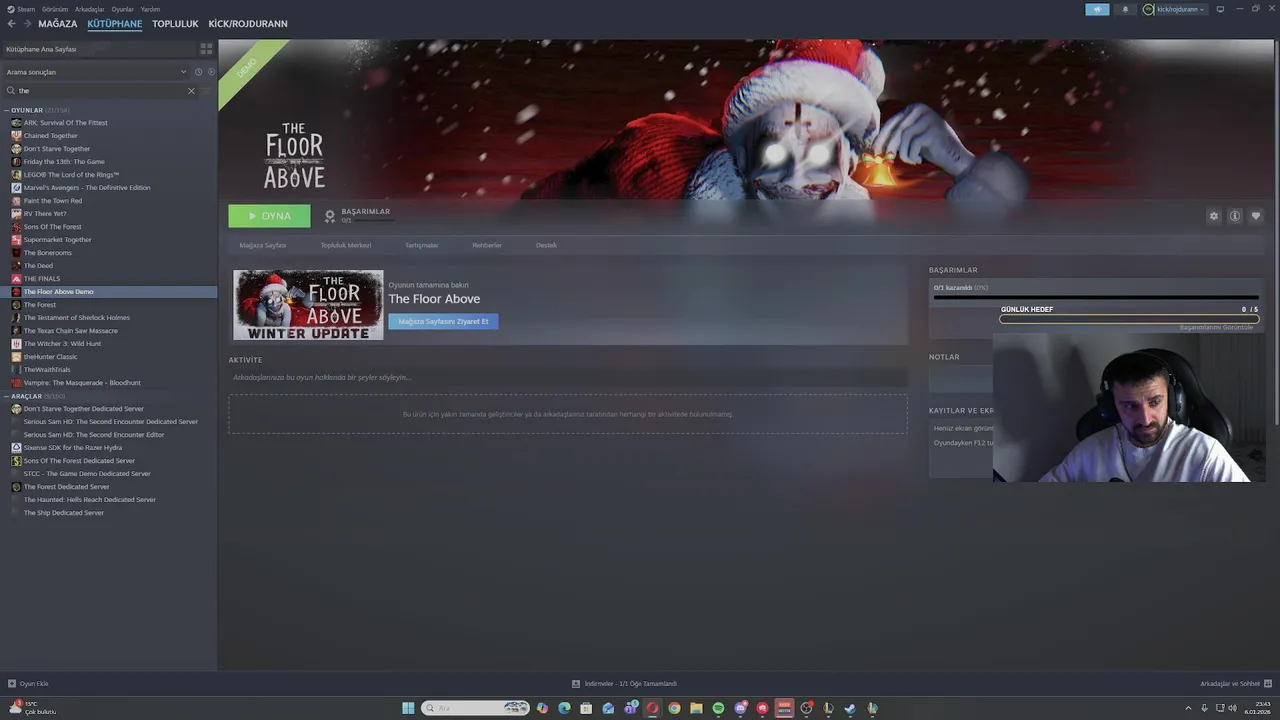1280x720 pixels.
Task: Clear the library search with the X
Action: tap(191, 91)
